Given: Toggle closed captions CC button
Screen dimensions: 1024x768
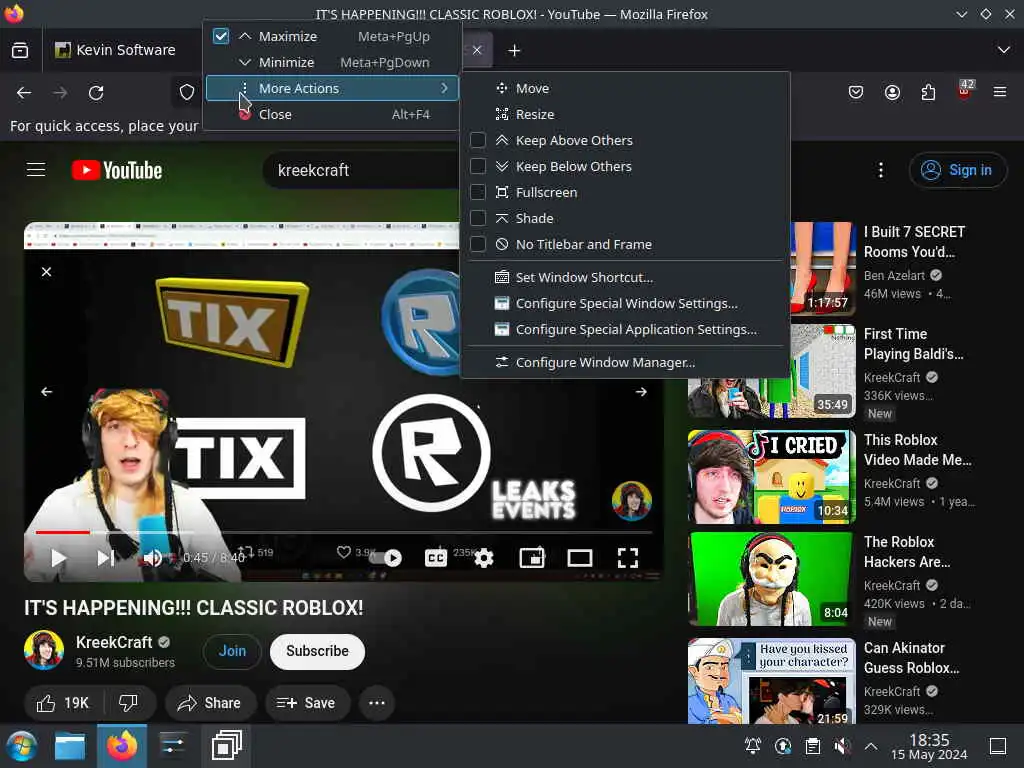Looking at the screenshot, I should [x=436, y=558].
